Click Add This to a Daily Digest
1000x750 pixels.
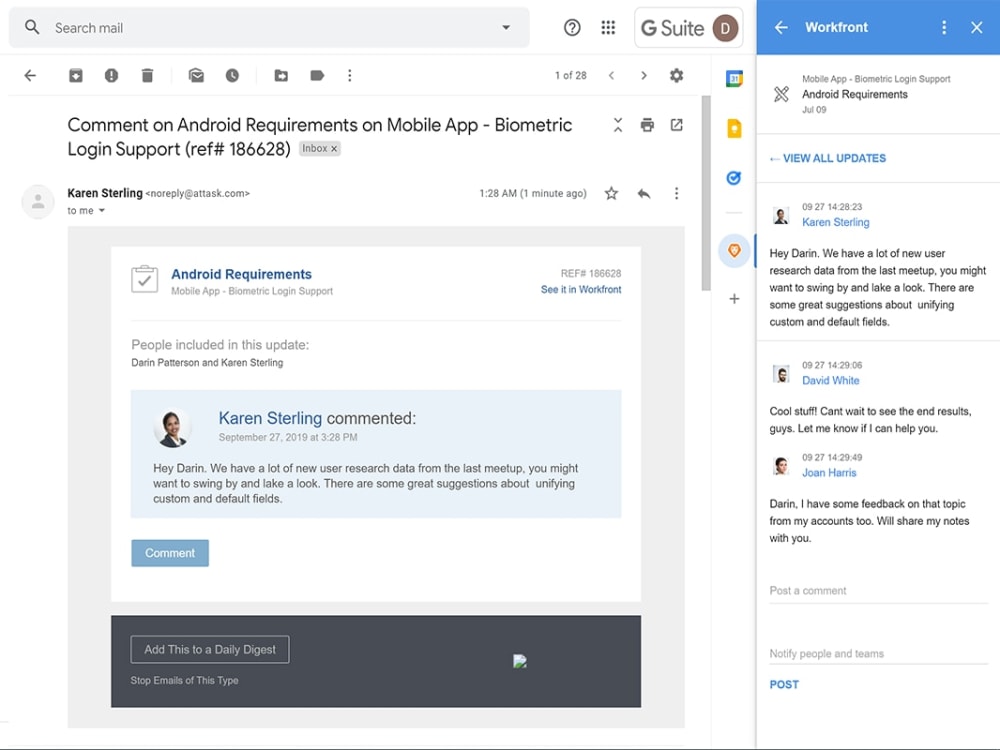pyautogui.click(x=210, y=649)
